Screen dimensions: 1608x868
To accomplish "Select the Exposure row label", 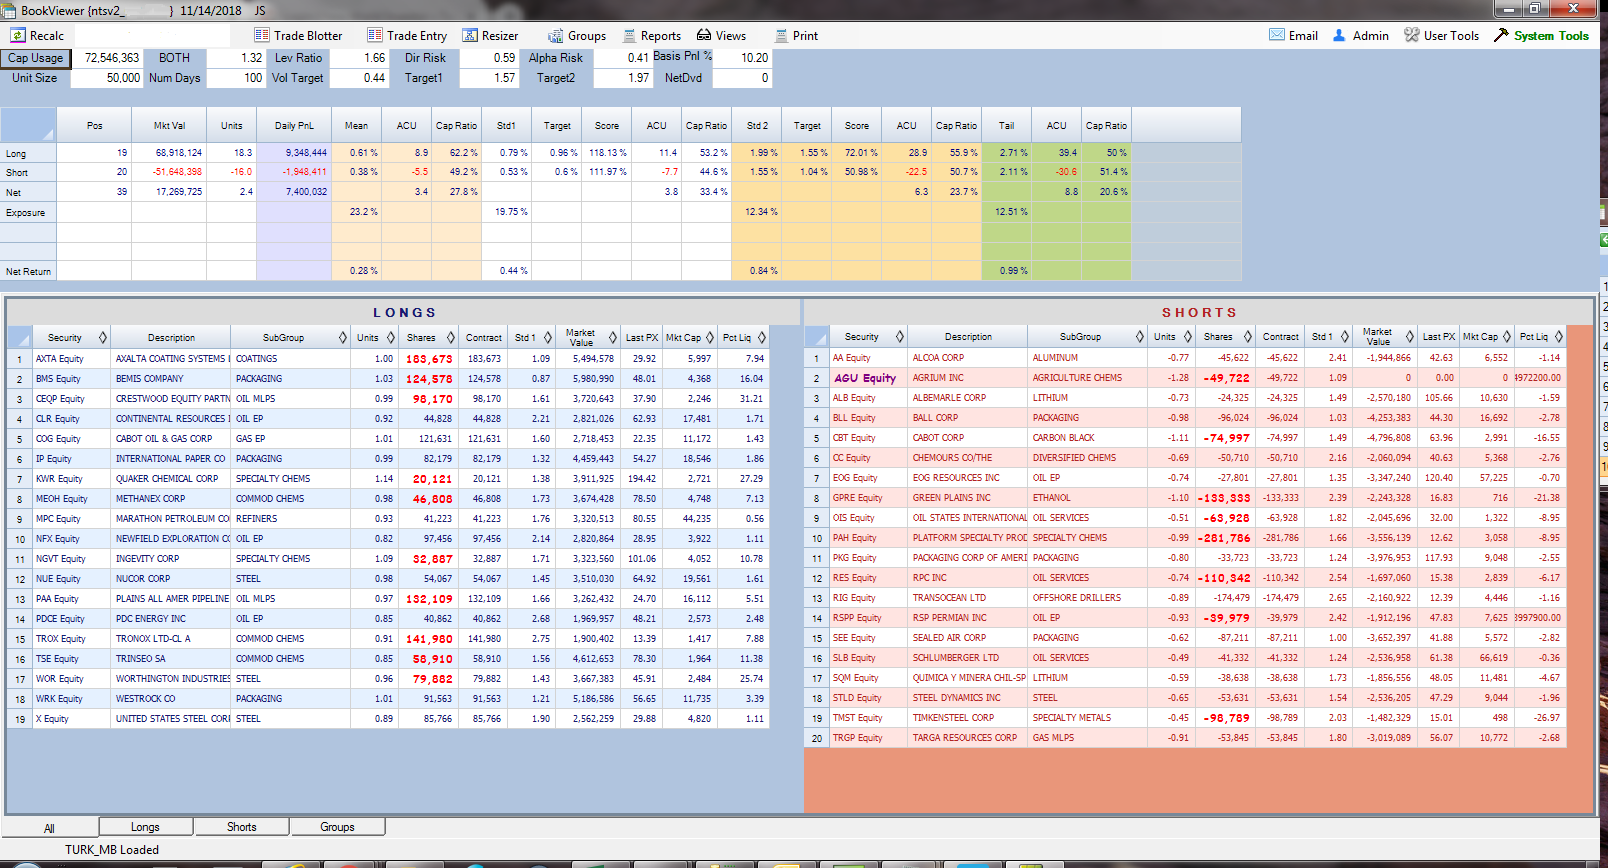I will [x=28, y=212].
